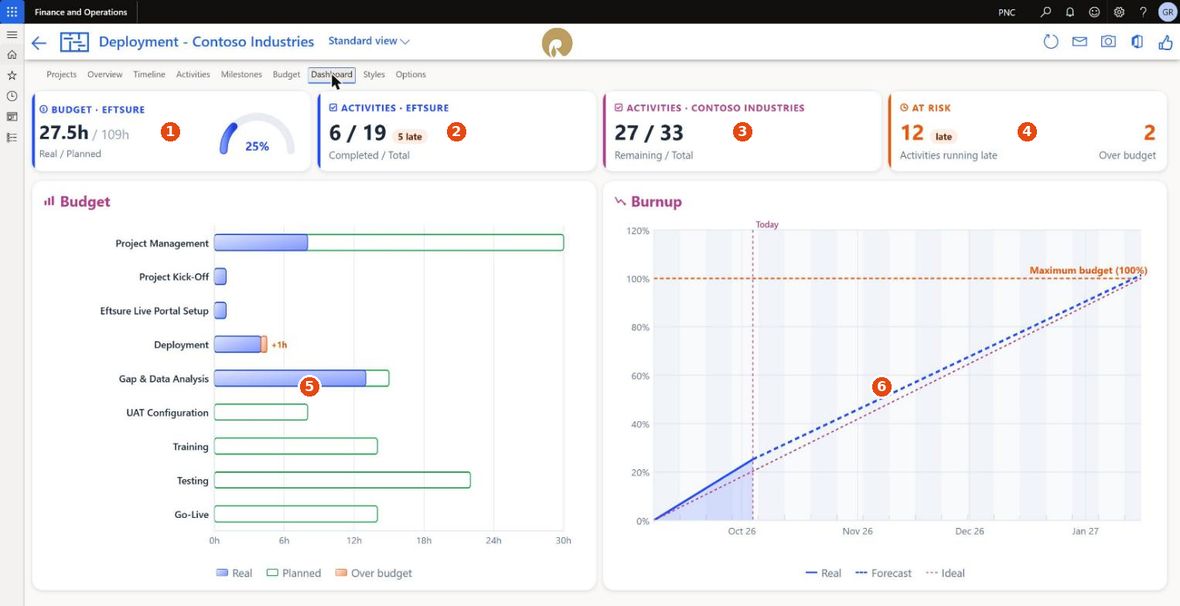The image size is (1180, 606).
Task: Click the mail envelope icon
Action: coord(1080,41)
